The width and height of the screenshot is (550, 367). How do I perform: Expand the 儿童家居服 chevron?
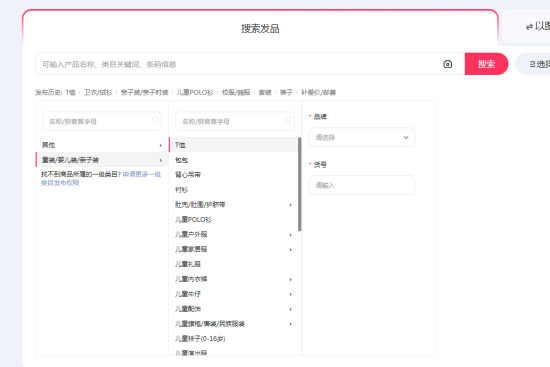coord(290,249)
